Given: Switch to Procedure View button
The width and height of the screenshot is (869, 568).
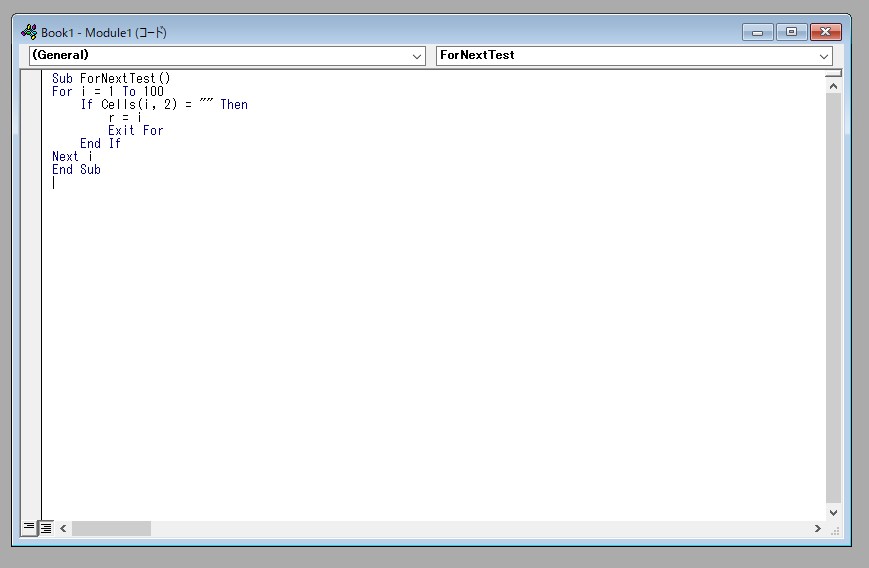Looking at the screenshot, I should (x=29, y=528).
